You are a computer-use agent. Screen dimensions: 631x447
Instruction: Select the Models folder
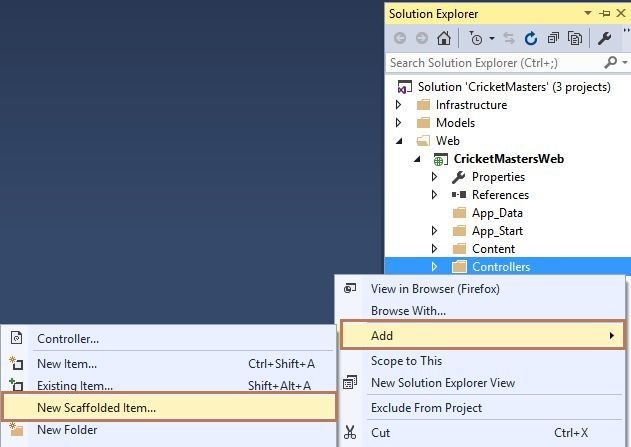click(455, 123)
